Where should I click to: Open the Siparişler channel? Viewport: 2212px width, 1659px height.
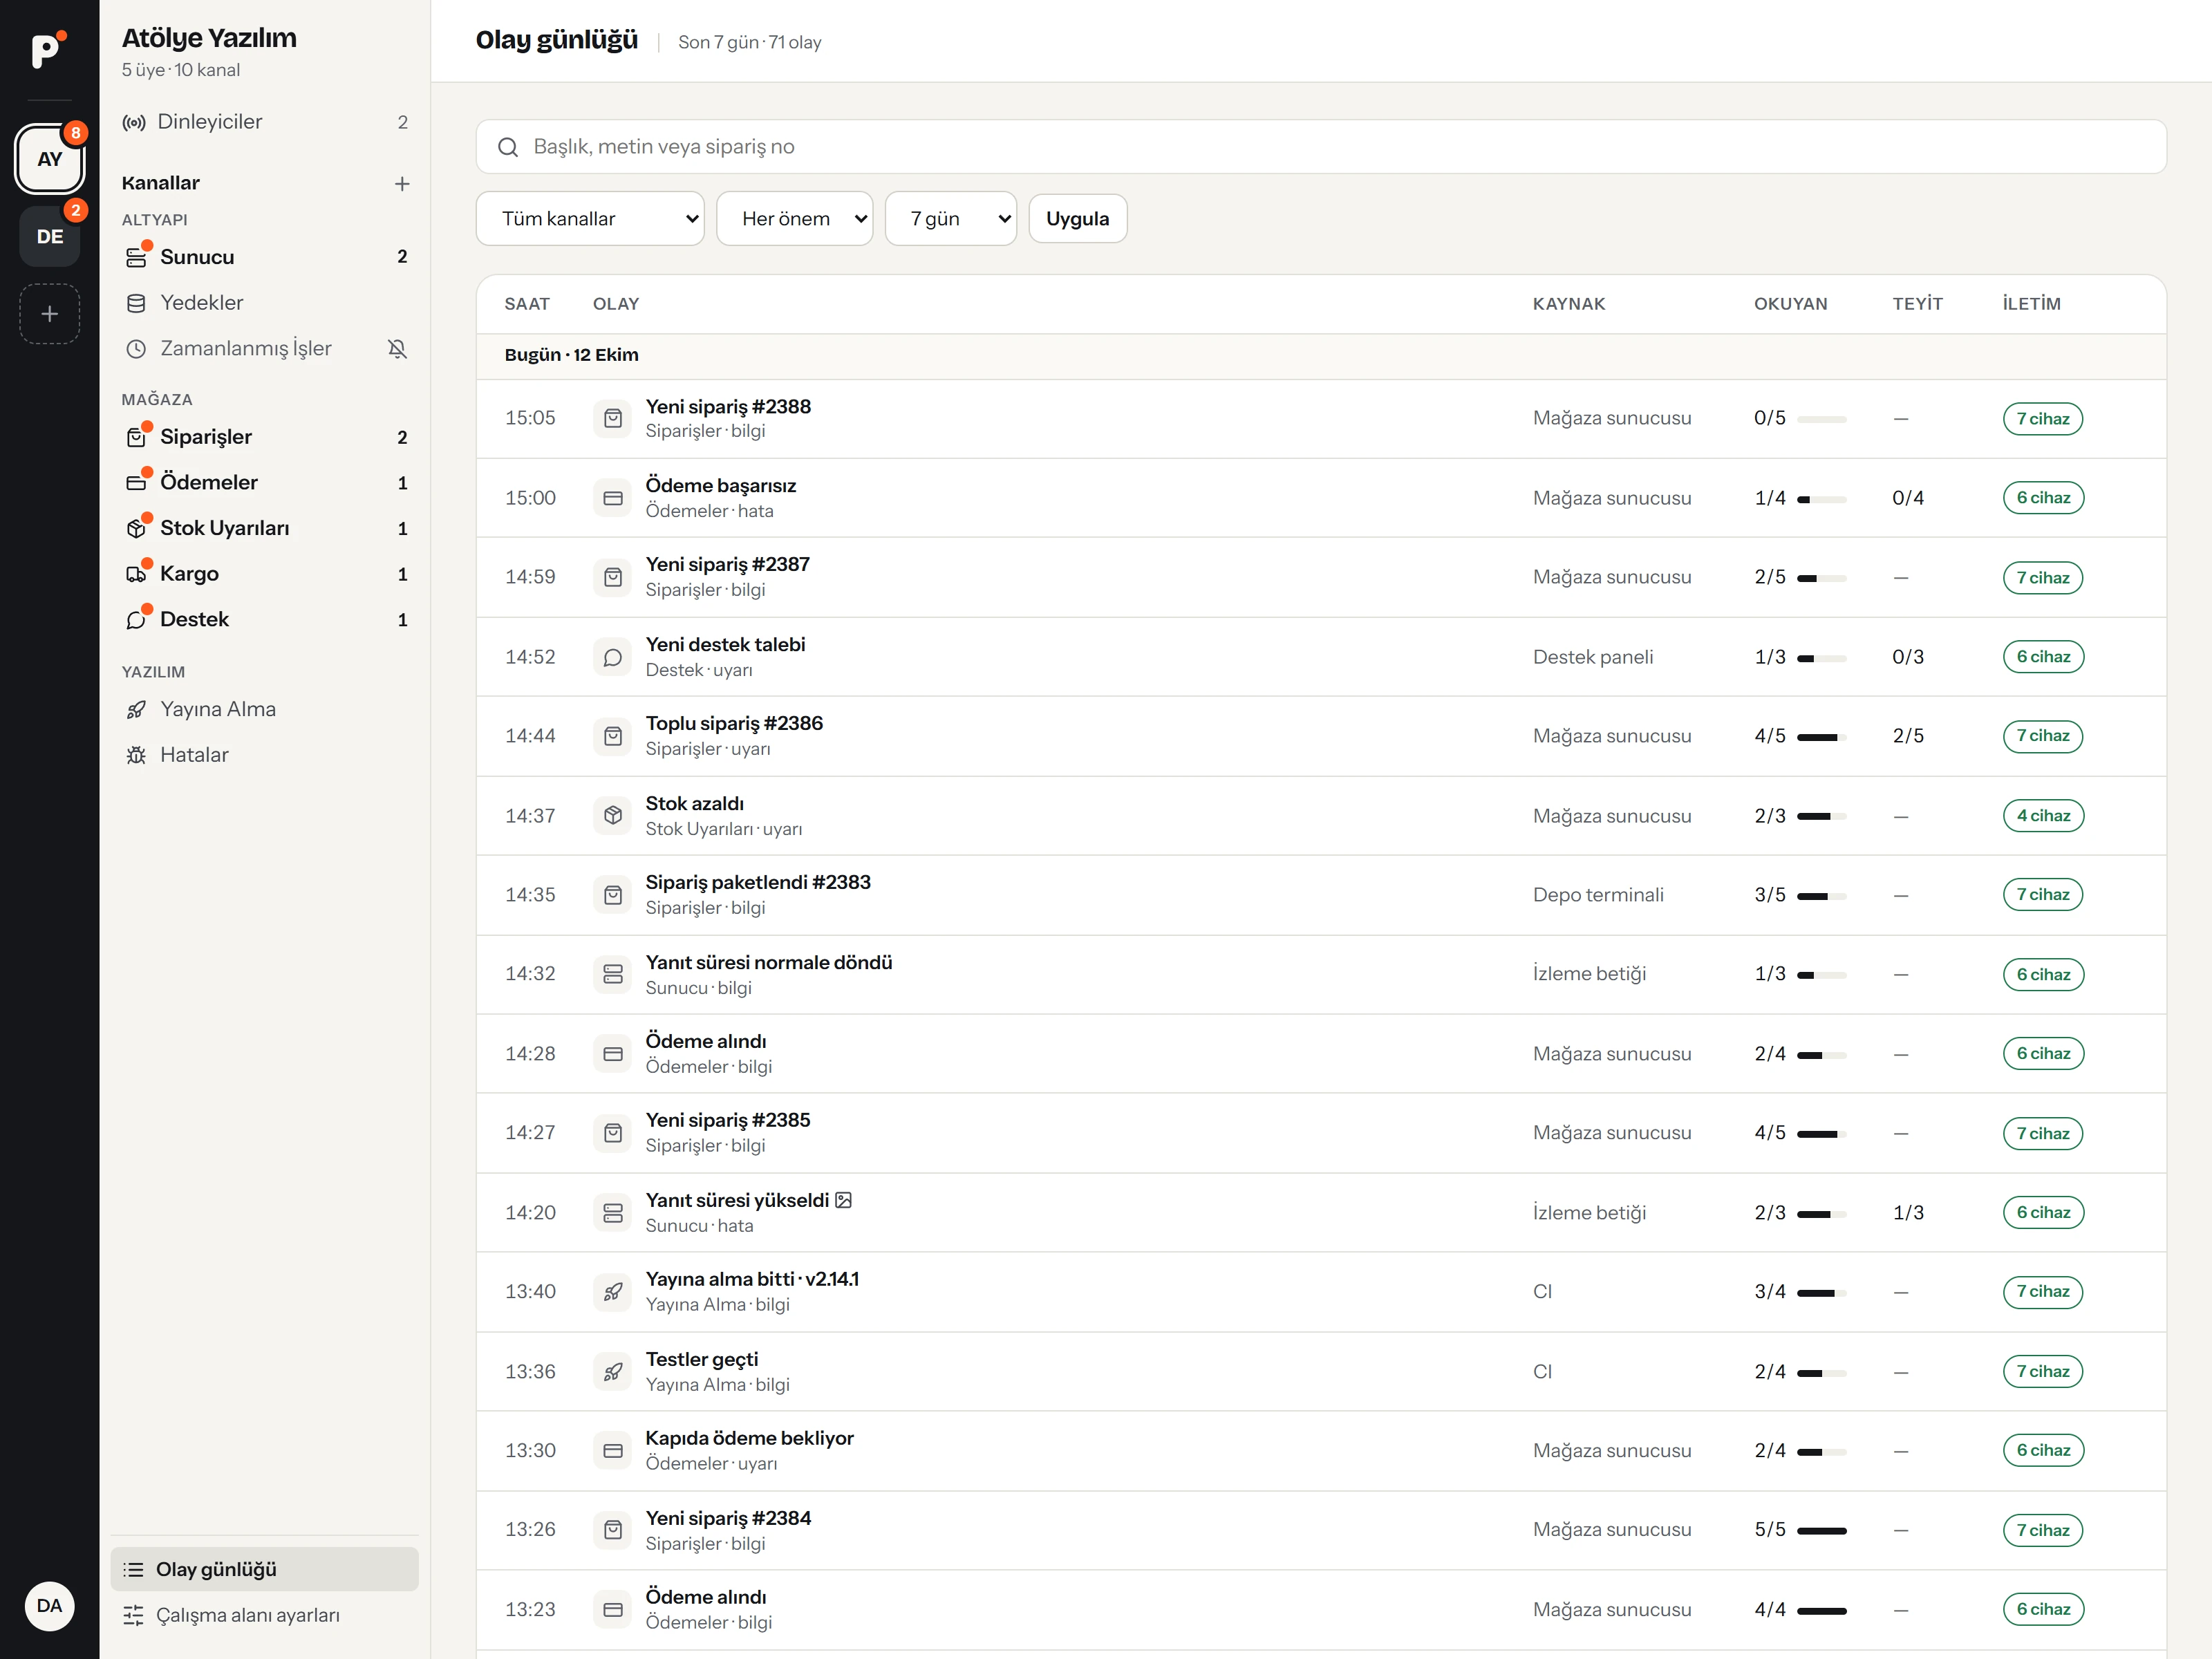[265, 437]
